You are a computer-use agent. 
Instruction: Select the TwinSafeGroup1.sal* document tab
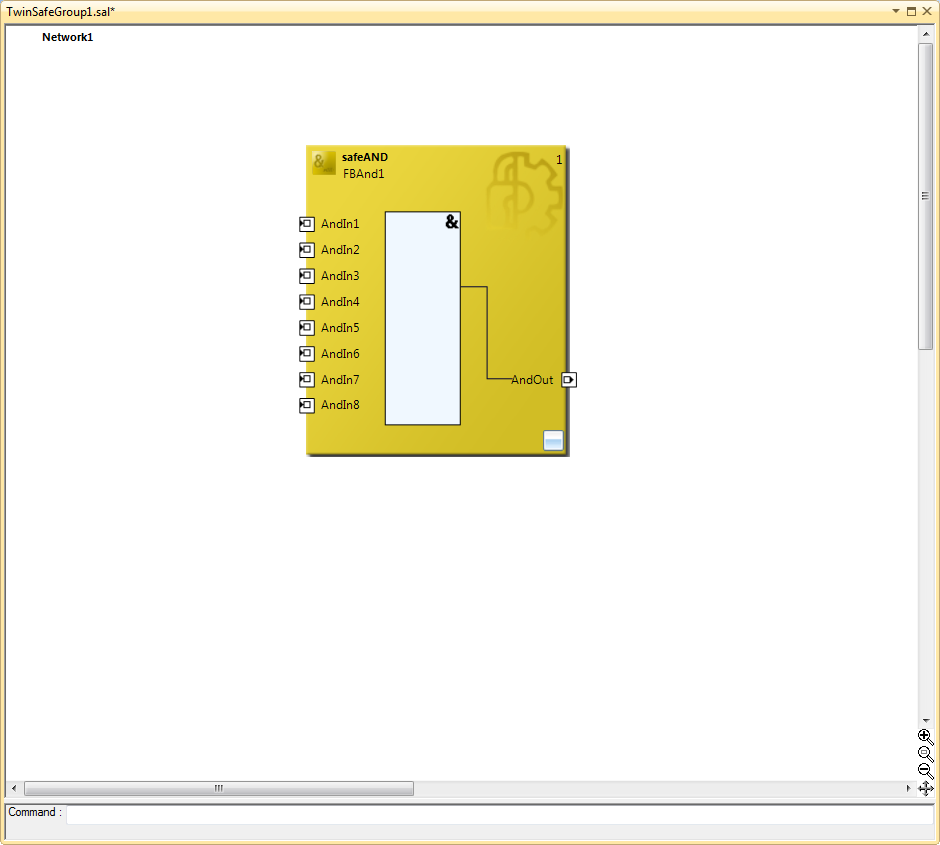[61, 12]
